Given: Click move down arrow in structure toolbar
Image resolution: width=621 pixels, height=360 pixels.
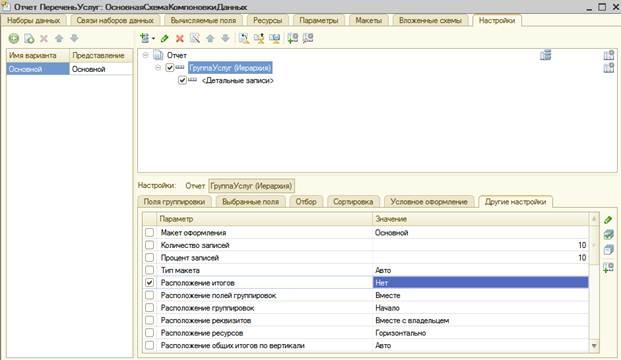Looking at the screenshot, I should point(225,38).
